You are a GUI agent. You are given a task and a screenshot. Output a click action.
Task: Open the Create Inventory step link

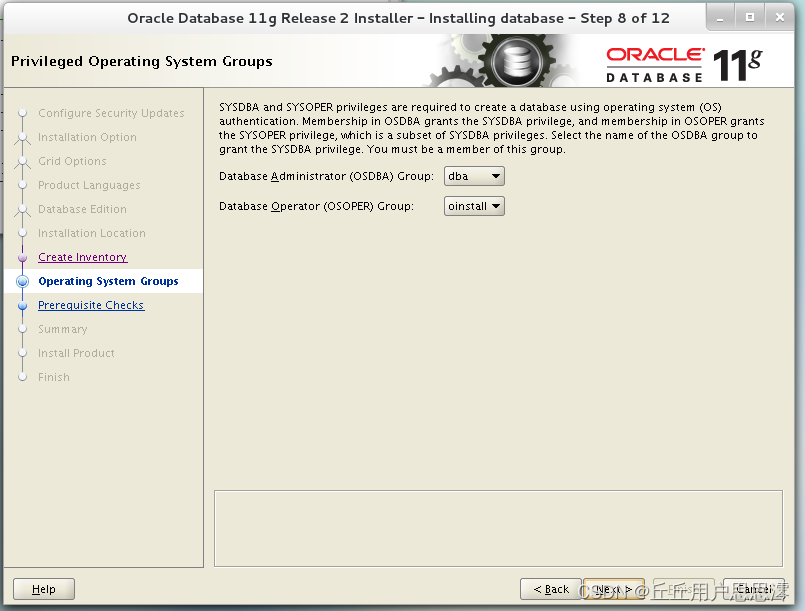(83, 257)
